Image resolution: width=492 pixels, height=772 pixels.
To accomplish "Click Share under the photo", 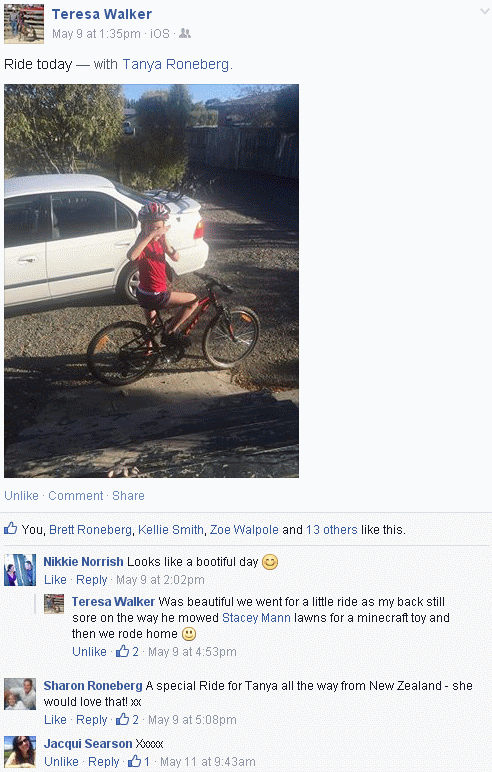I will [128, 495].
